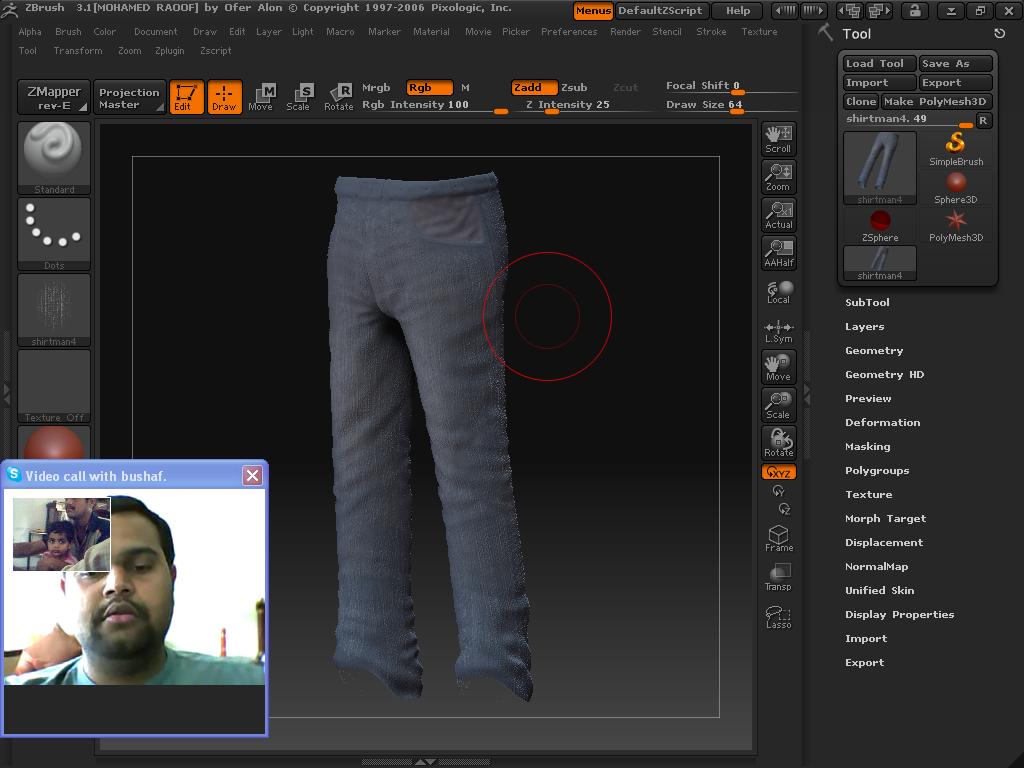This screenshot has height=768, width=1024.
Task: Select the top Move tool icon
Action: [x=261, y=97]
